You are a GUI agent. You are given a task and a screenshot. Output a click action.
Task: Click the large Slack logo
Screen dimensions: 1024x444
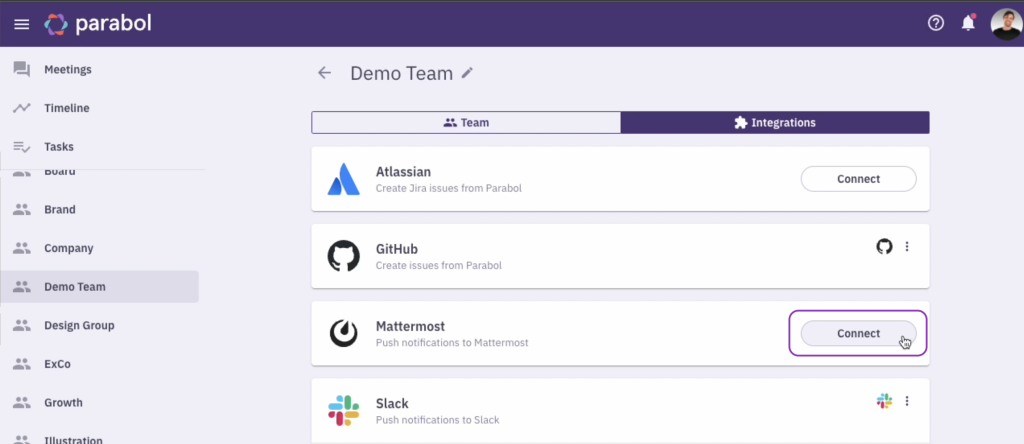[344, 410]
